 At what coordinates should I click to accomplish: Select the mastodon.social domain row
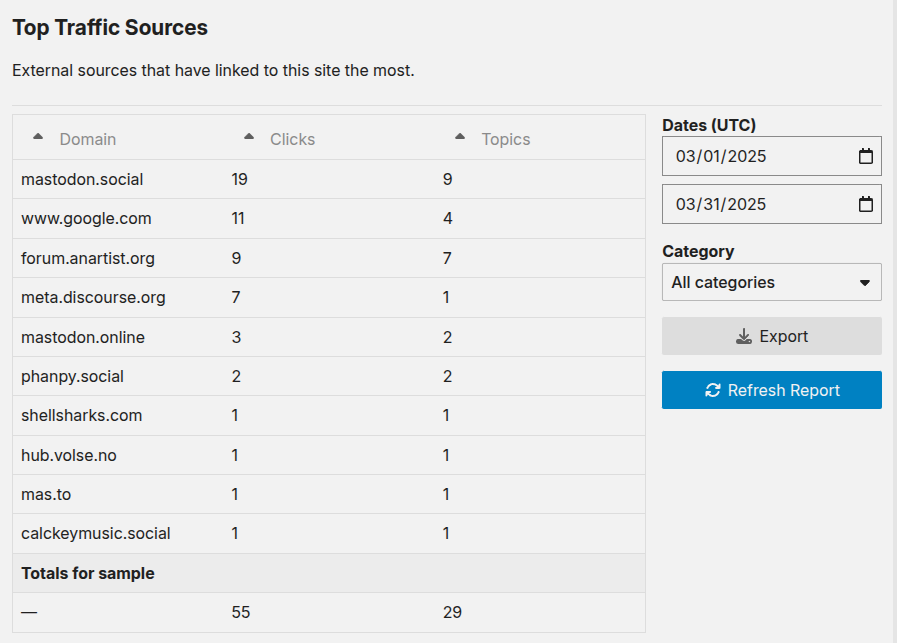(x=329, y=179)
